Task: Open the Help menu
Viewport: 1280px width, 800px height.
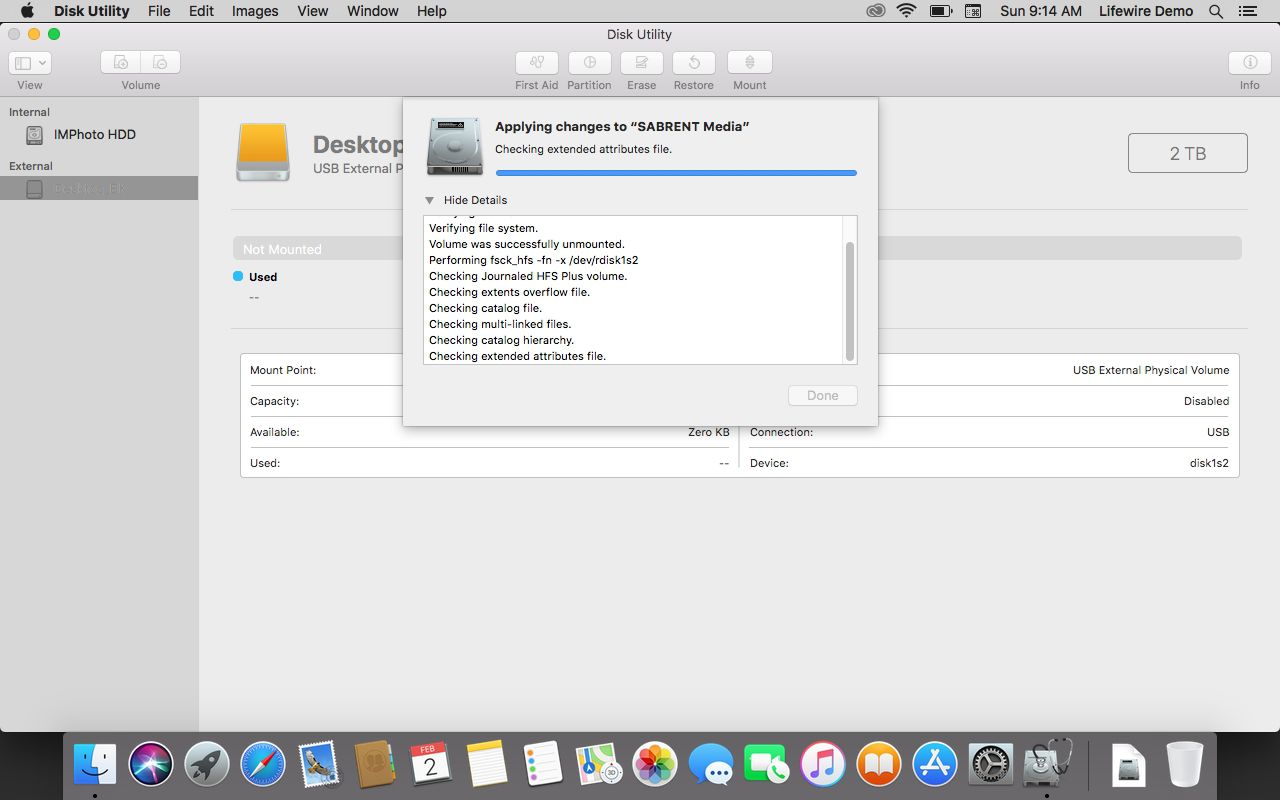Action: point(432,11)
